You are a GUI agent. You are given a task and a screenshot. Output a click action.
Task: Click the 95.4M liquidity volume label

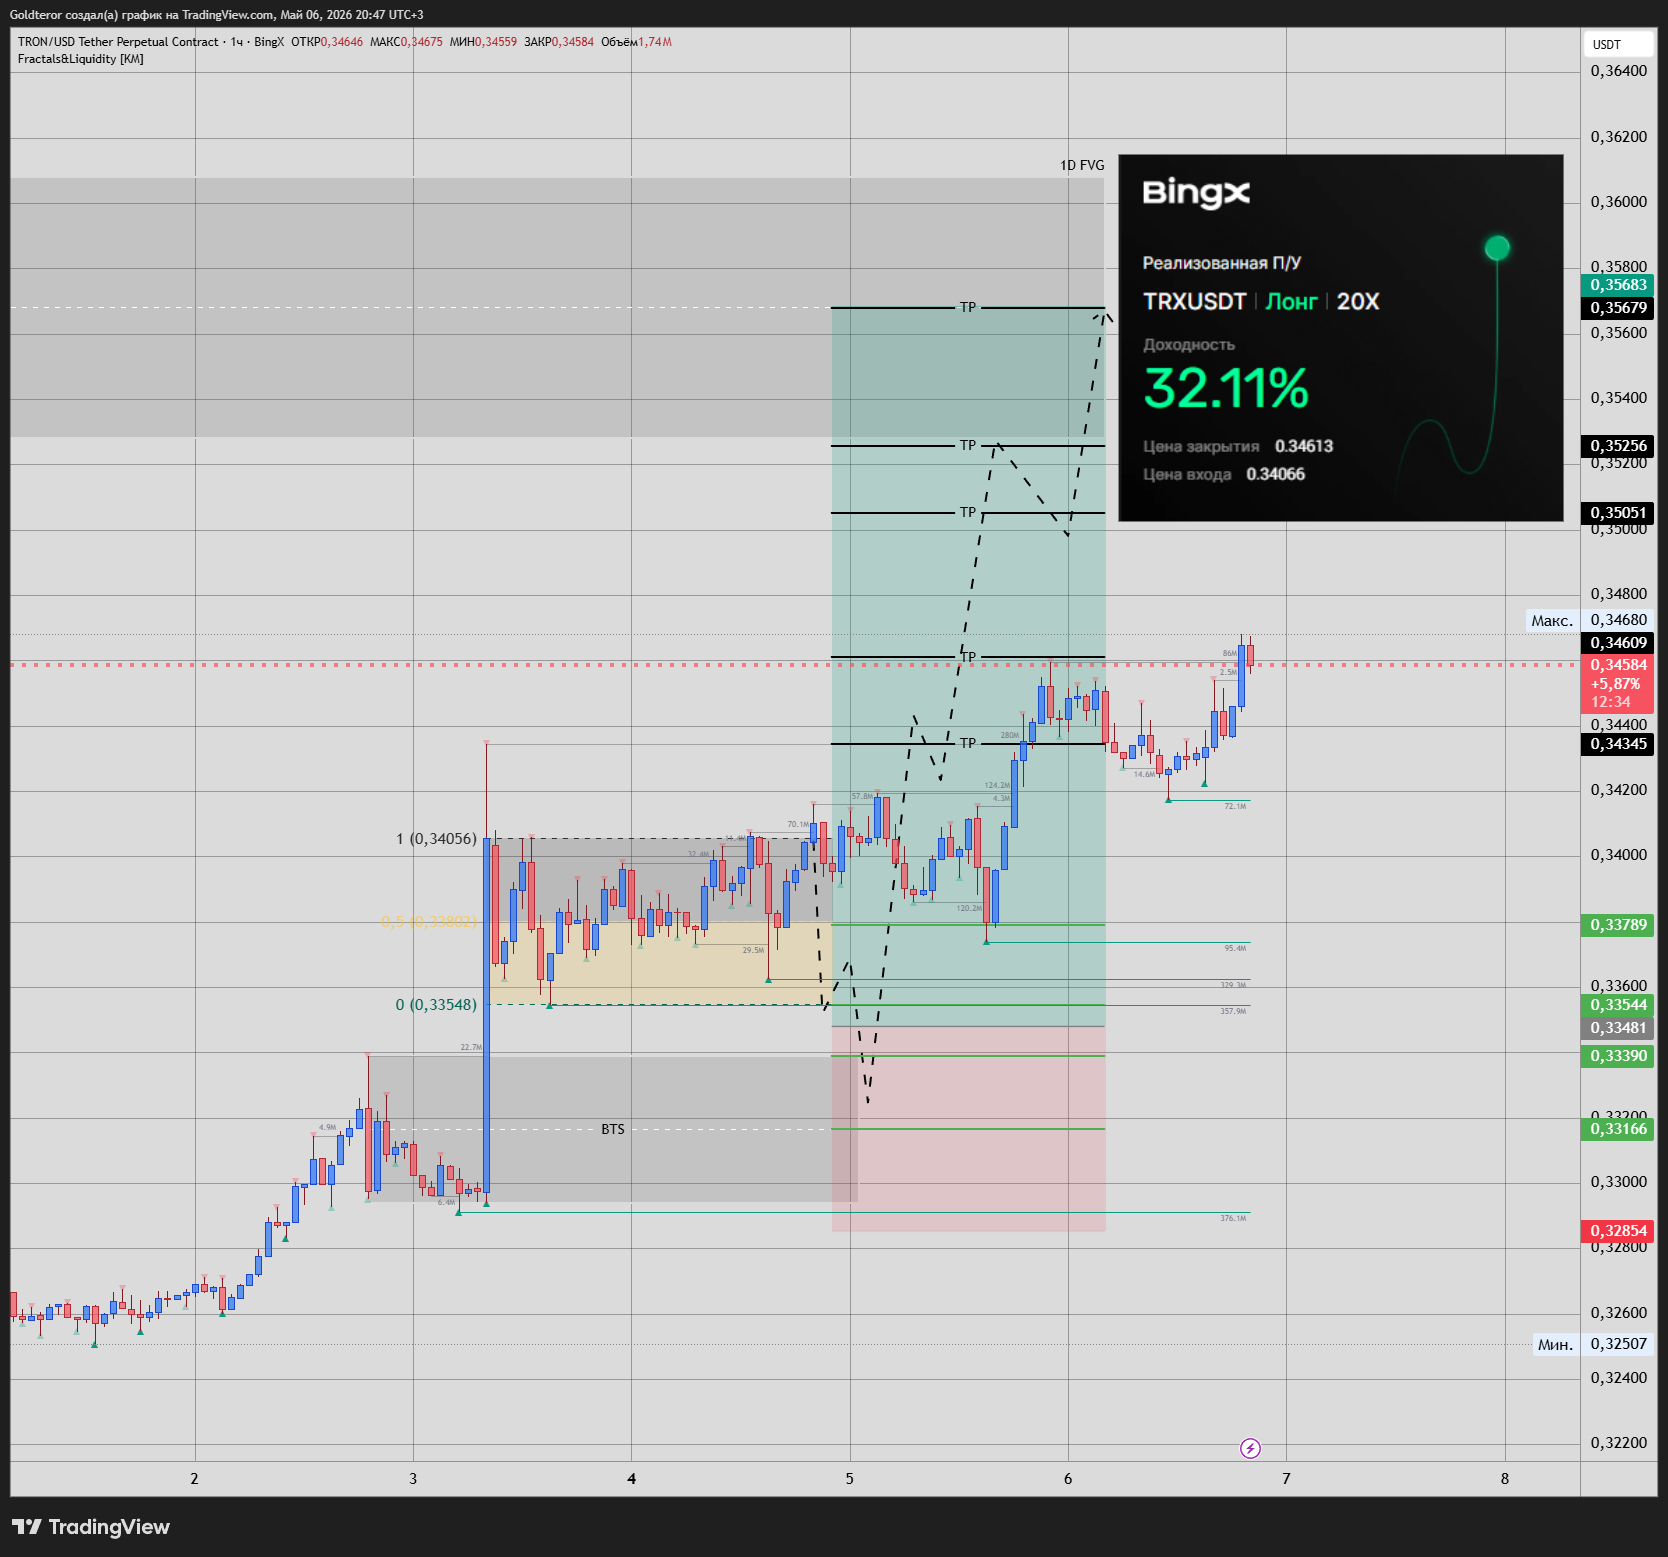coord(1235,948)
